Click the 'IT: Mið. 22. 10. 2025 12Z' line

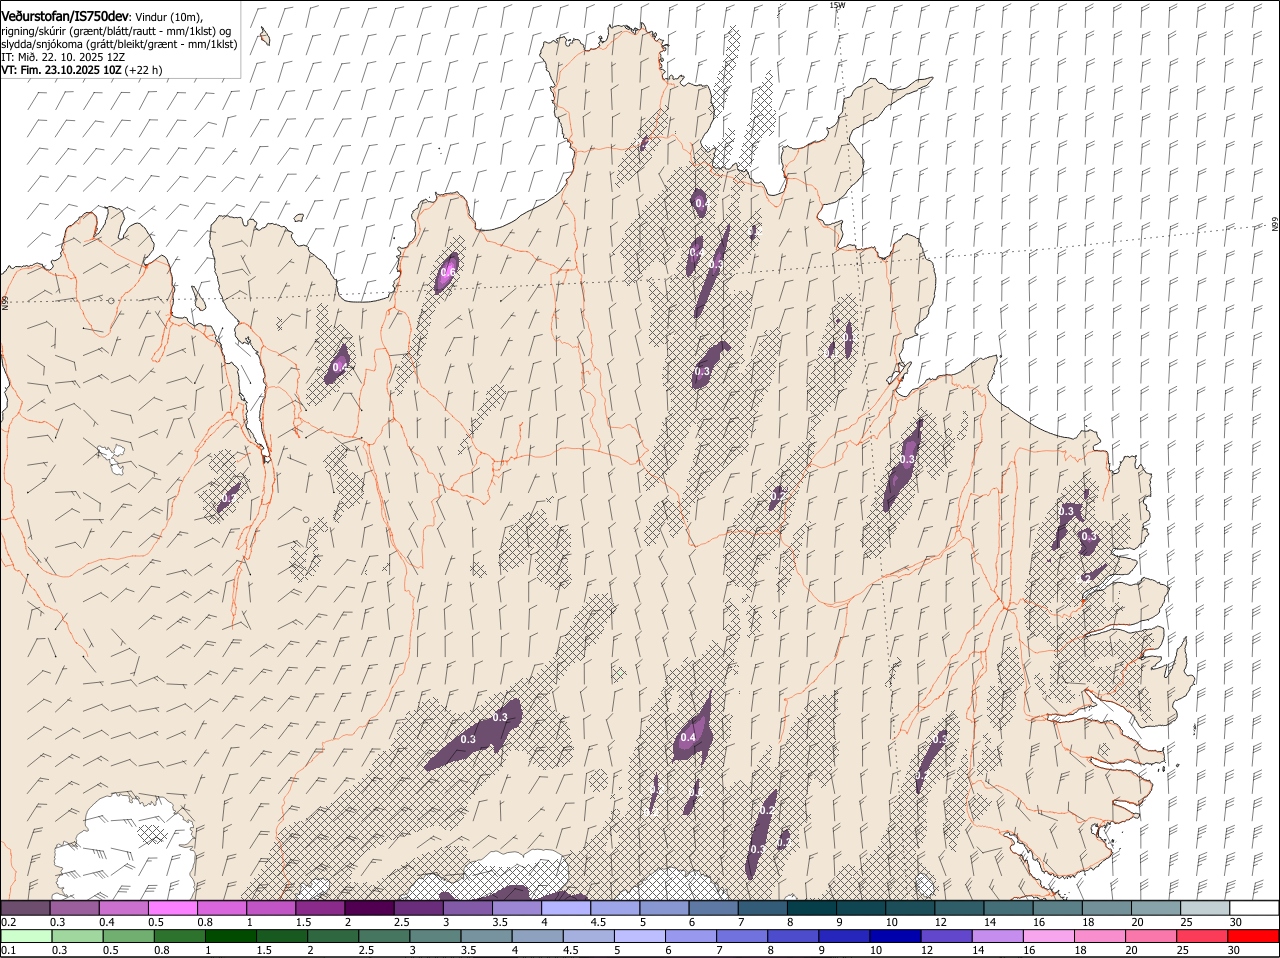point(63,57)
